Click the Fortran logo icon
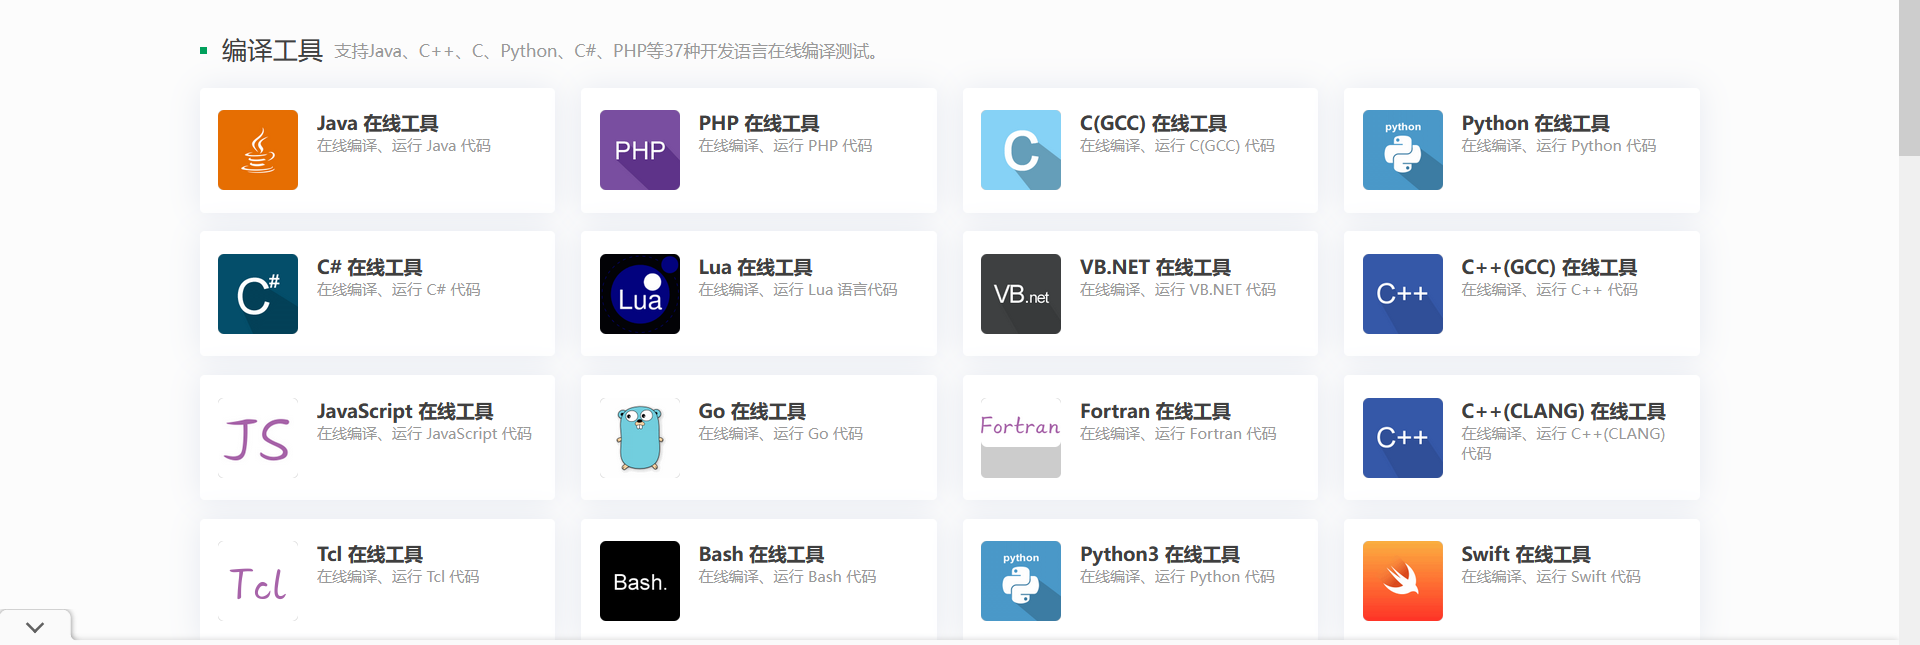 [x=1021, y=438]
